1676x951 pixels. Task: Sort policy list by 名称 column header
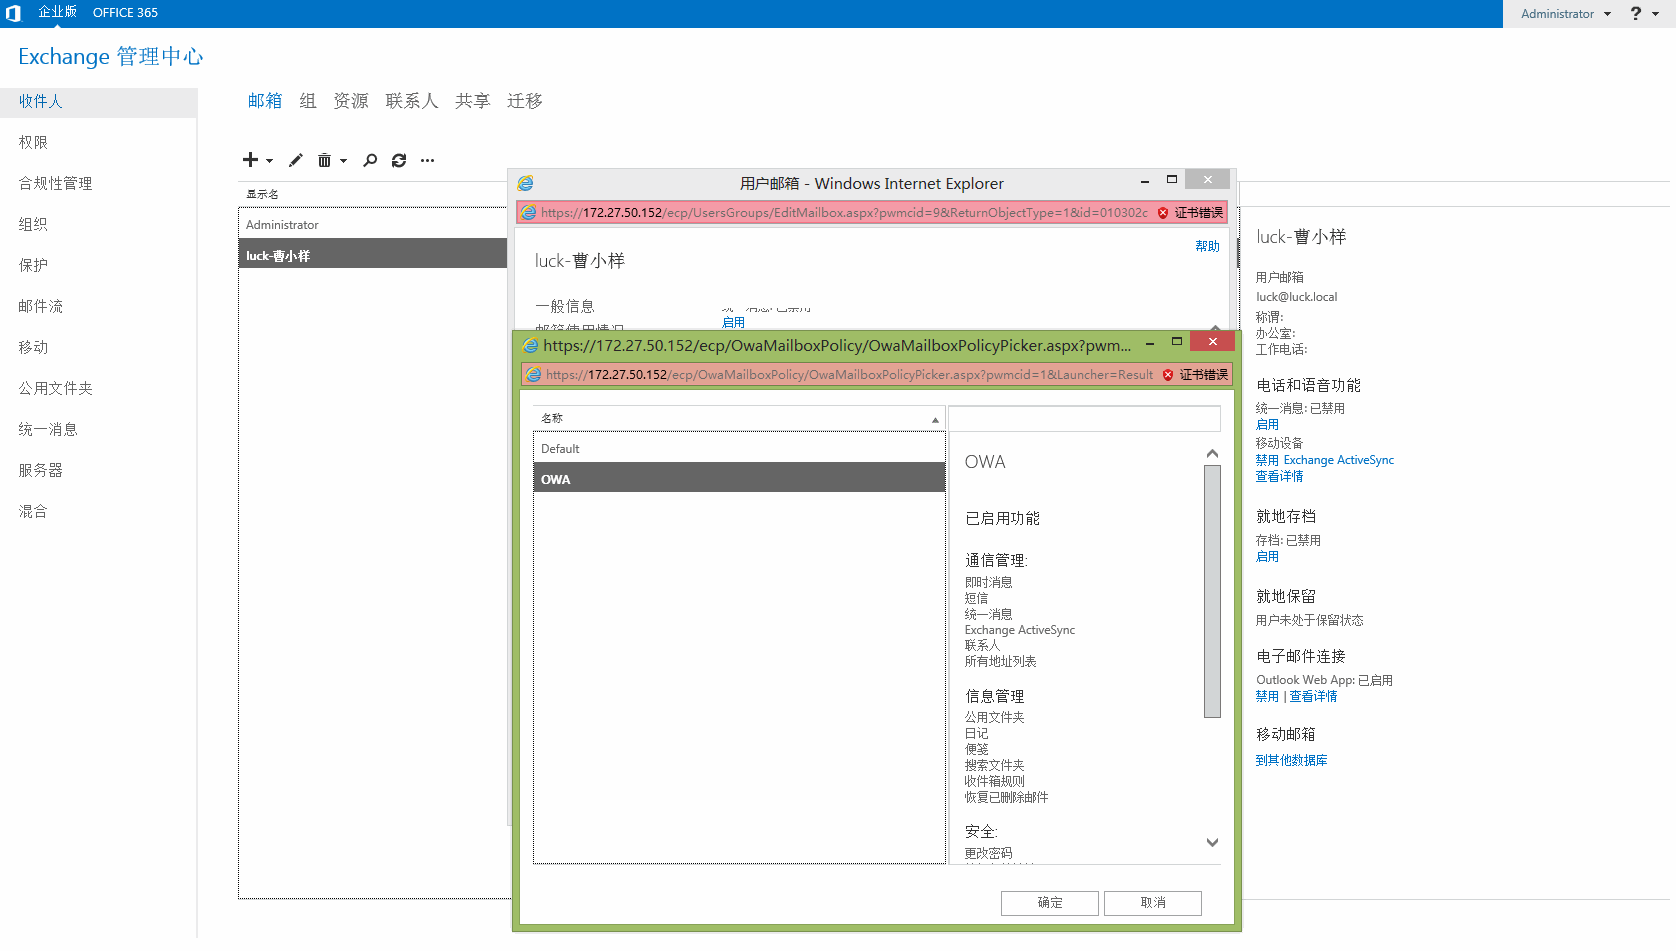739,418
